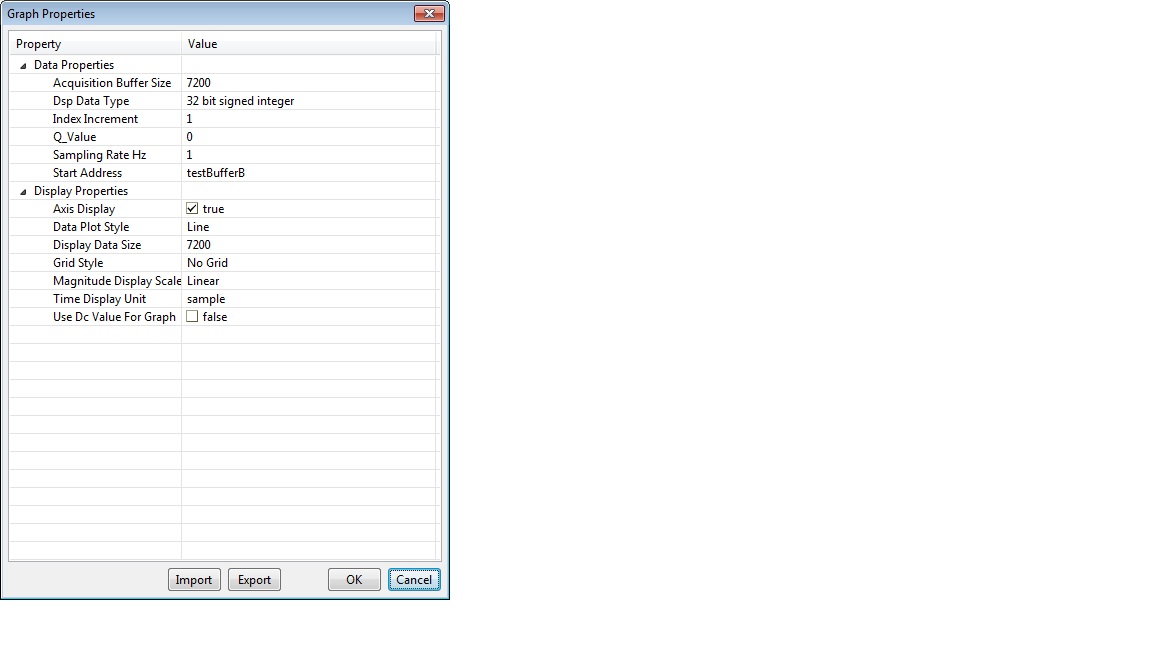Viewport: 1152px width, 648px height.
Task: Change the Sampling Rate Hz value
Action: 310,155
